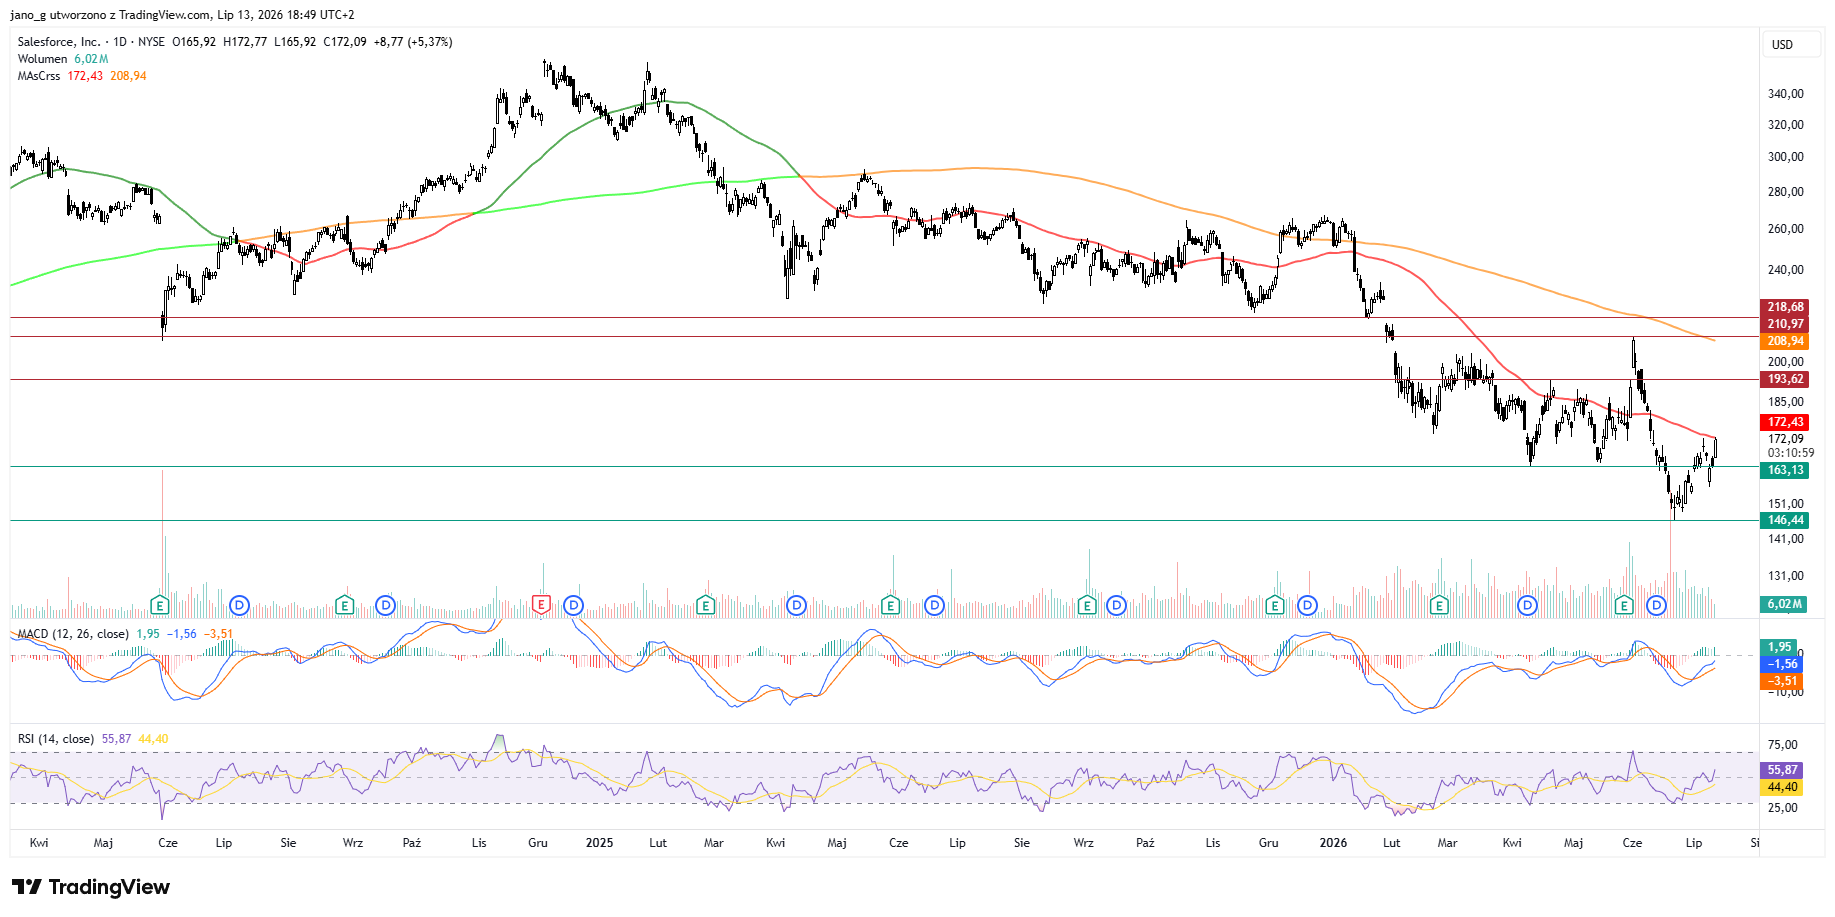
Task: Select the orange signal label −3,51
Action: 1782,681
